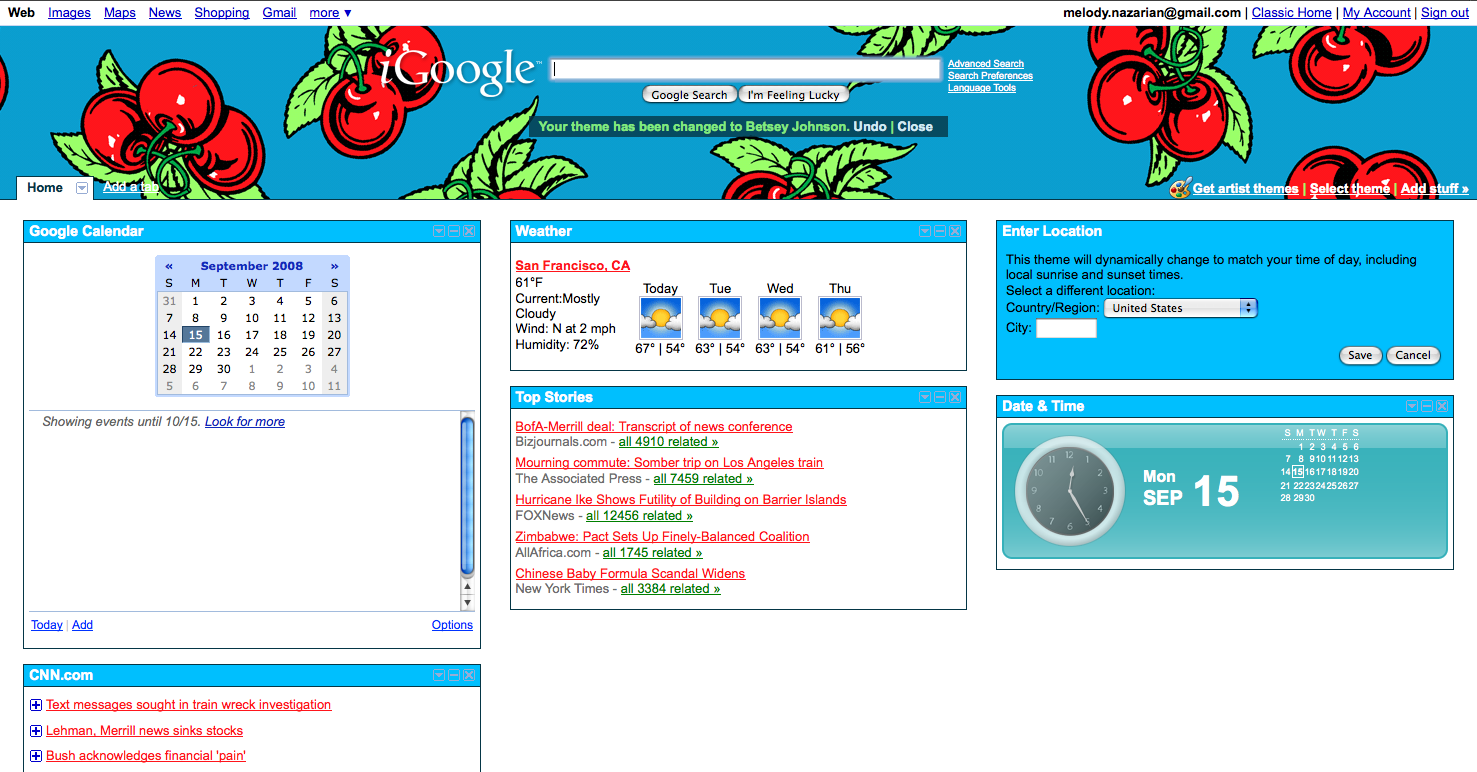Open the Country/Region dropdown
Viewport: 1477px width, 772px height.
1180,308
